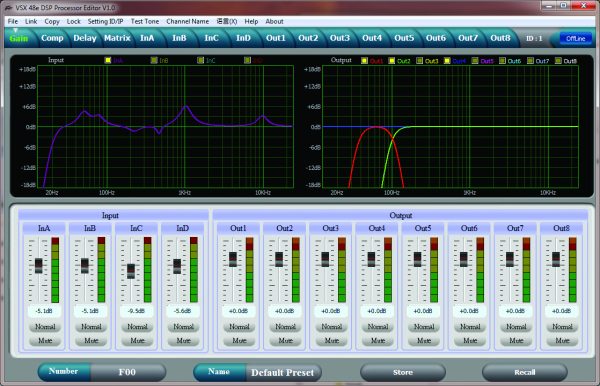Click the Name label button
The width and height of the screenshot is (600, 386).
pyautogui.click(x=219, y=372)
